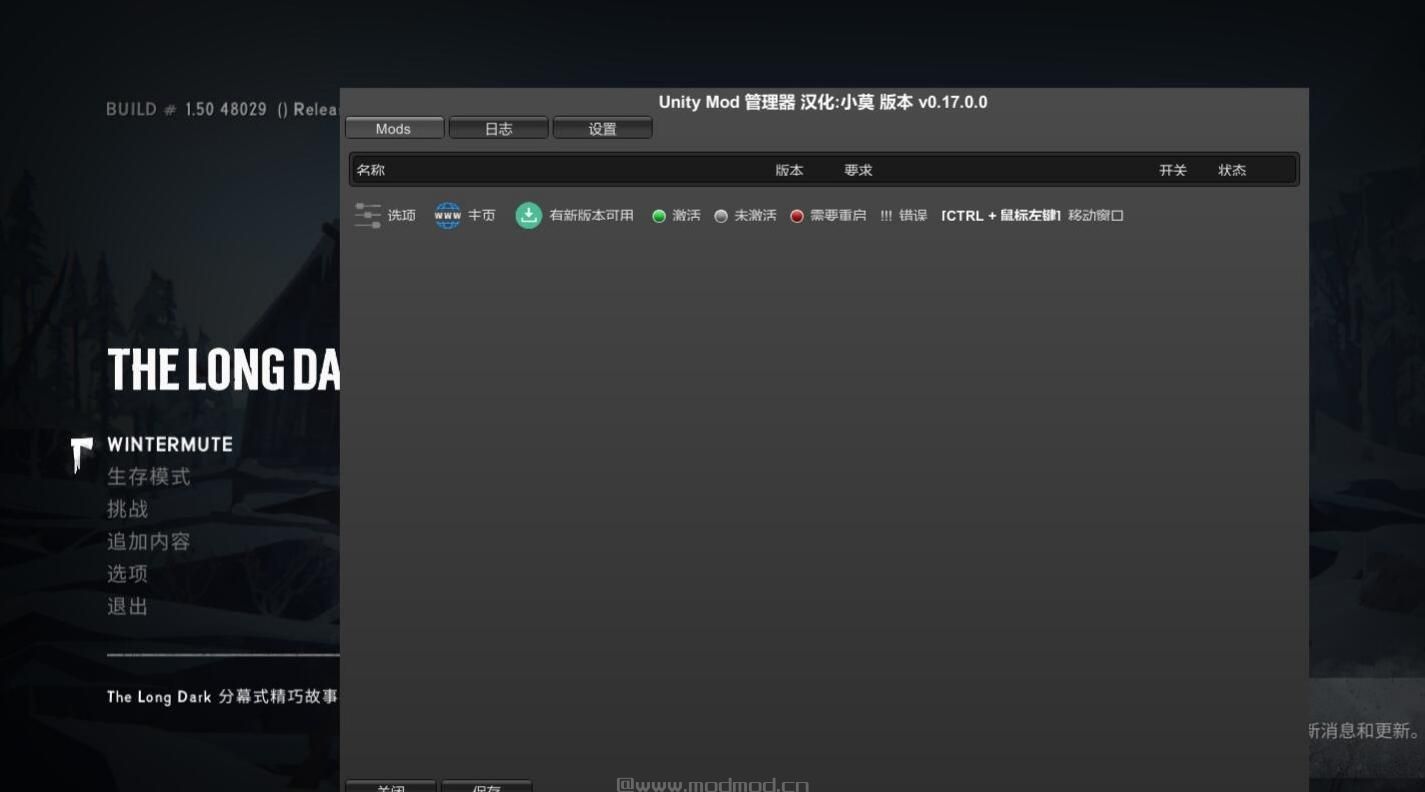Open the 设置 settings tab
Viewport: 1425px width, 792px height.
coord(602,128)
